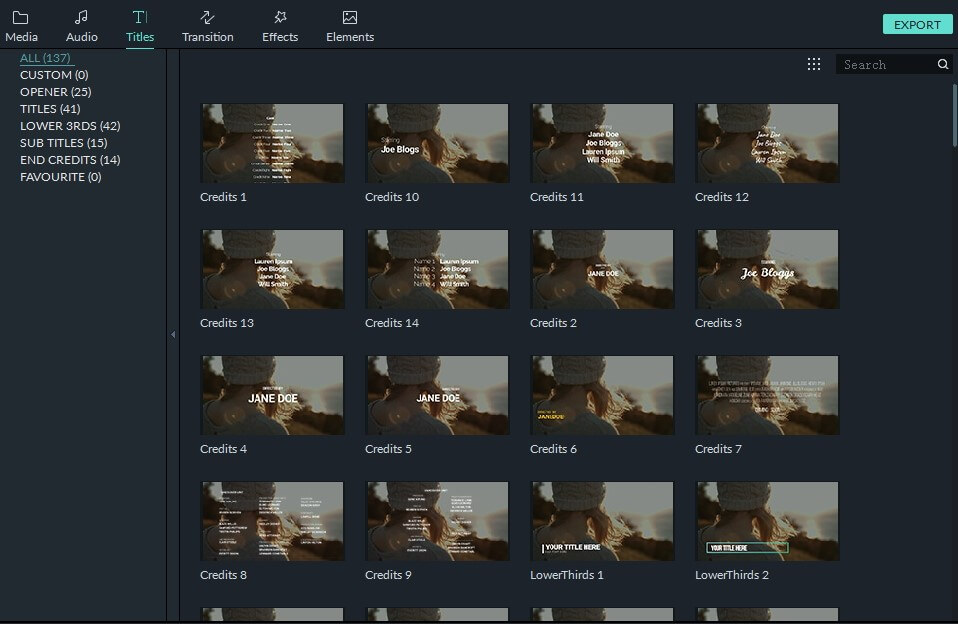Open the Effects tab wand icon
Viewport: 958px width, 624px height.
point(280,17)
